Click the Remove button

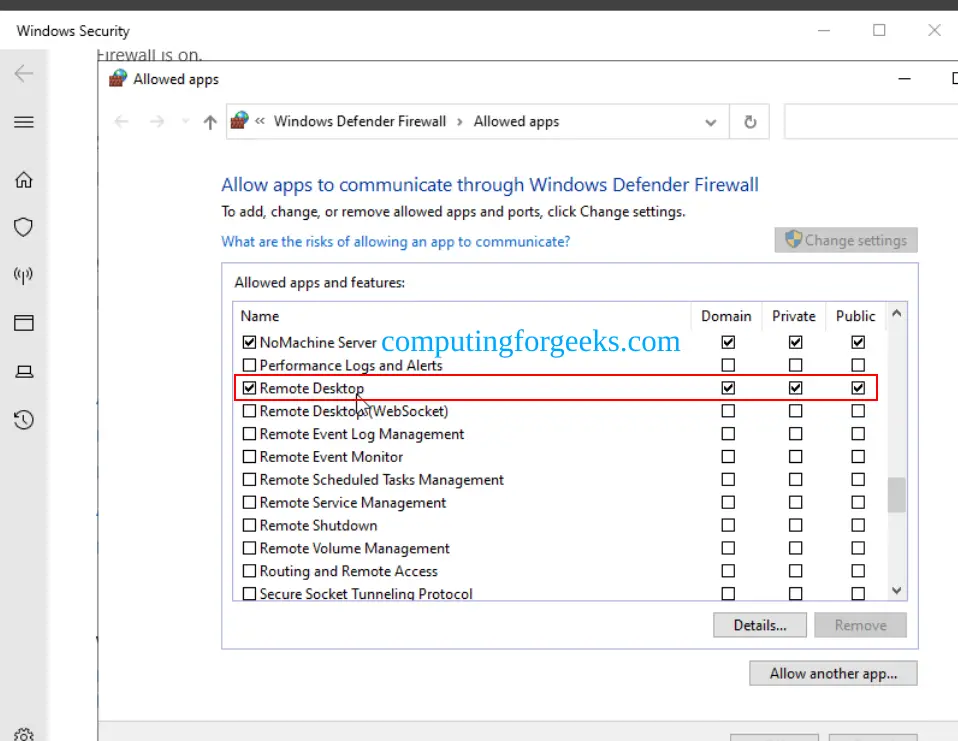pos(860,626)
